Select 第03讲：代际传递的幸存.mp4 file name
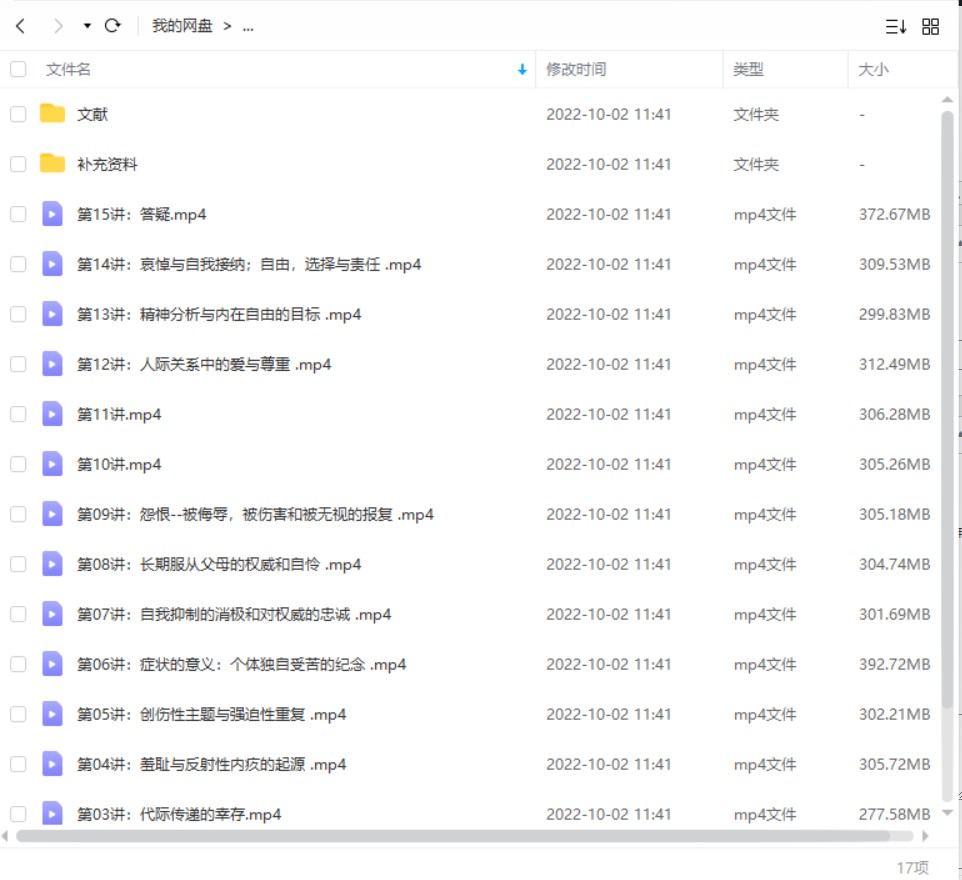962x880 pixels. point(179,814)
